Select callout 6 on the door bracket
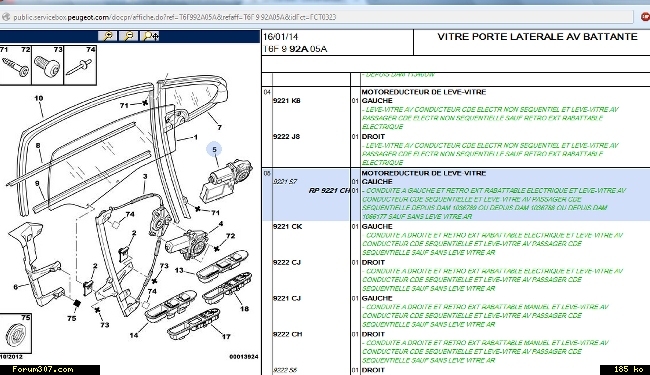This screenshot has width=650, height=375. (x=16, y=287)
